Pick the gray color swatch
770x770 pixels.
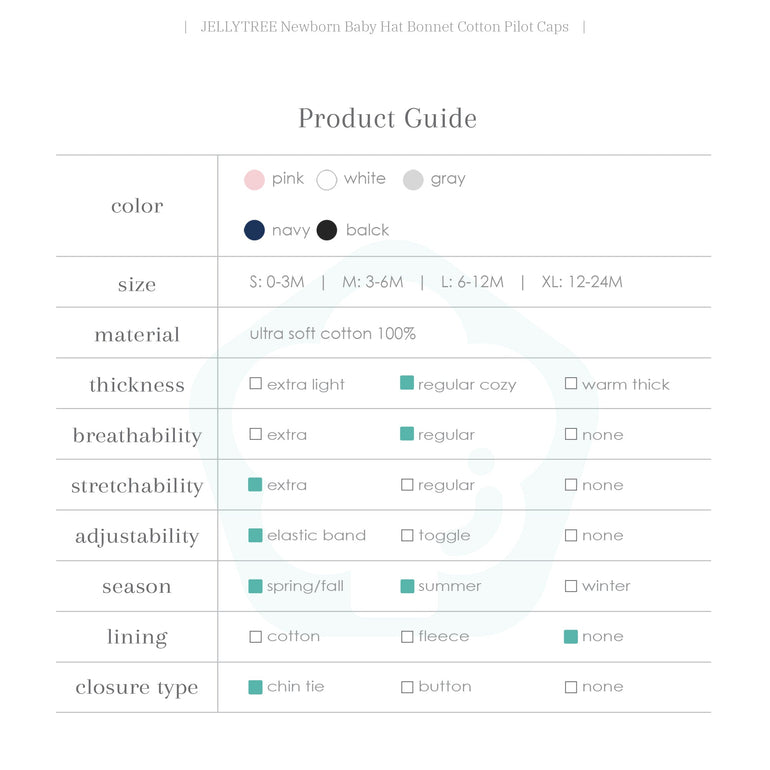click(413, 180)
